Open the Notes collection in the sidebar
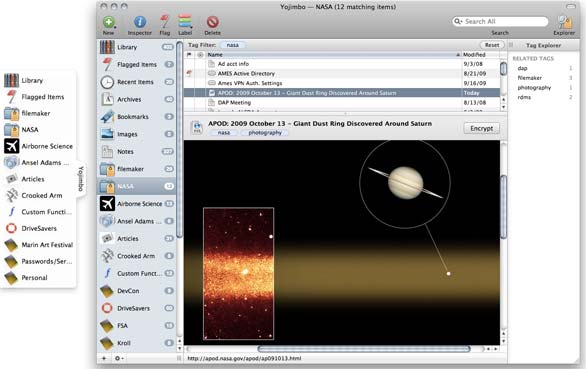 point(137,151)
